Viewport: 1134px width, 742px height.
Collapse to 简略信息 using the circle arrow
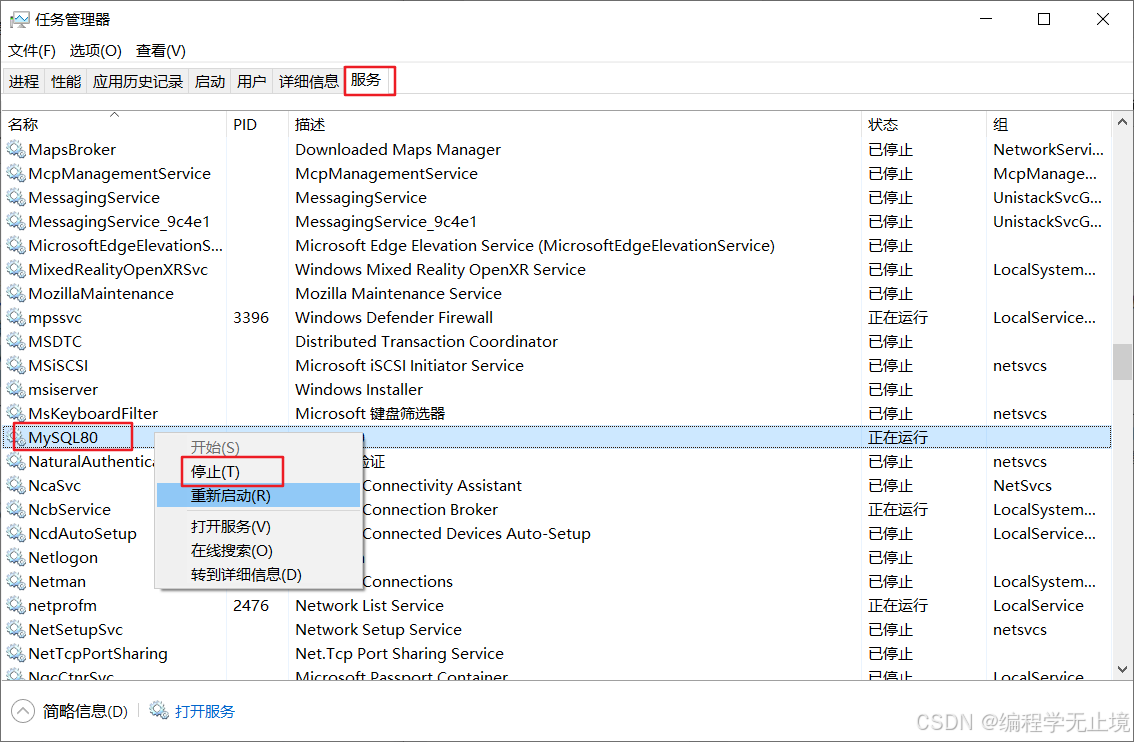click(22, 711)
